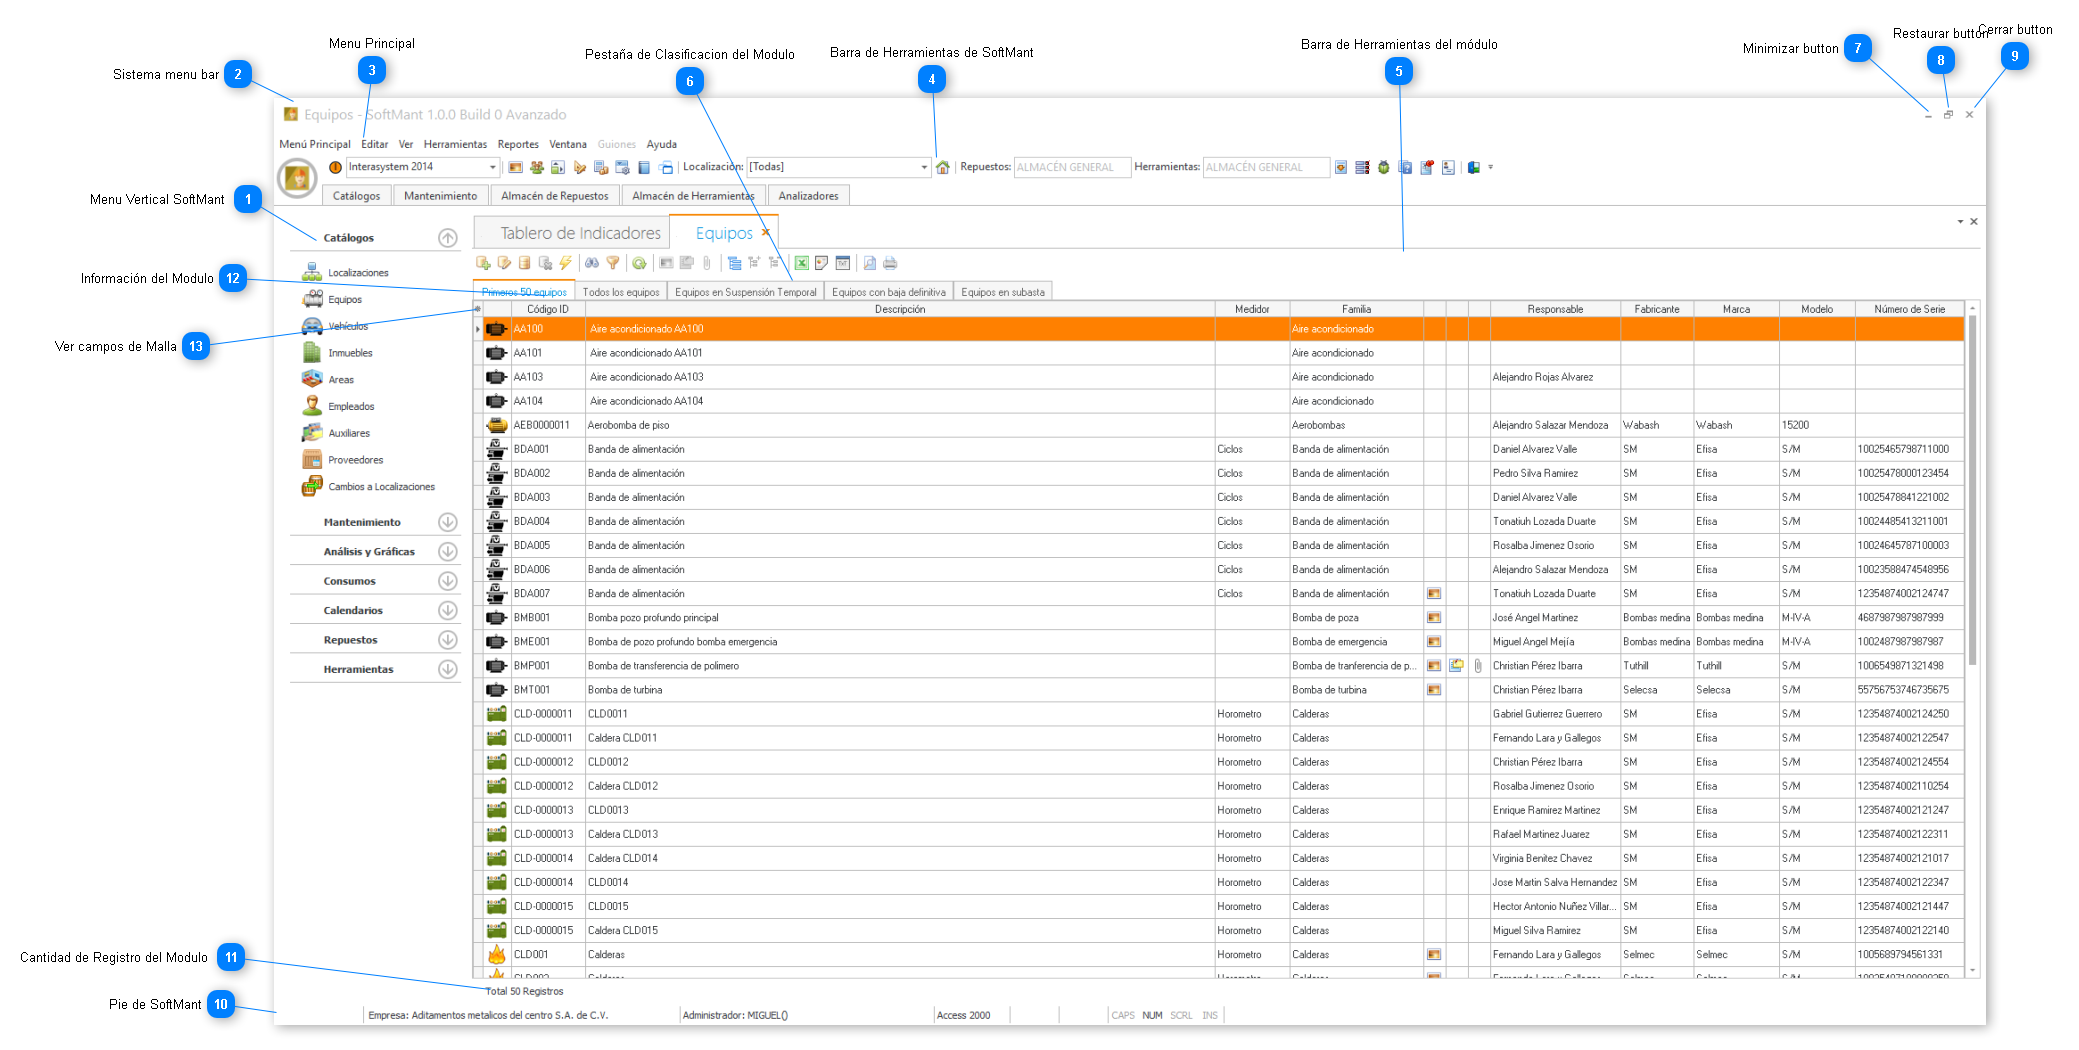
Task: Collapse the Catálogos sidebar section
Action: pyautogui.click(x=447, y=238)
